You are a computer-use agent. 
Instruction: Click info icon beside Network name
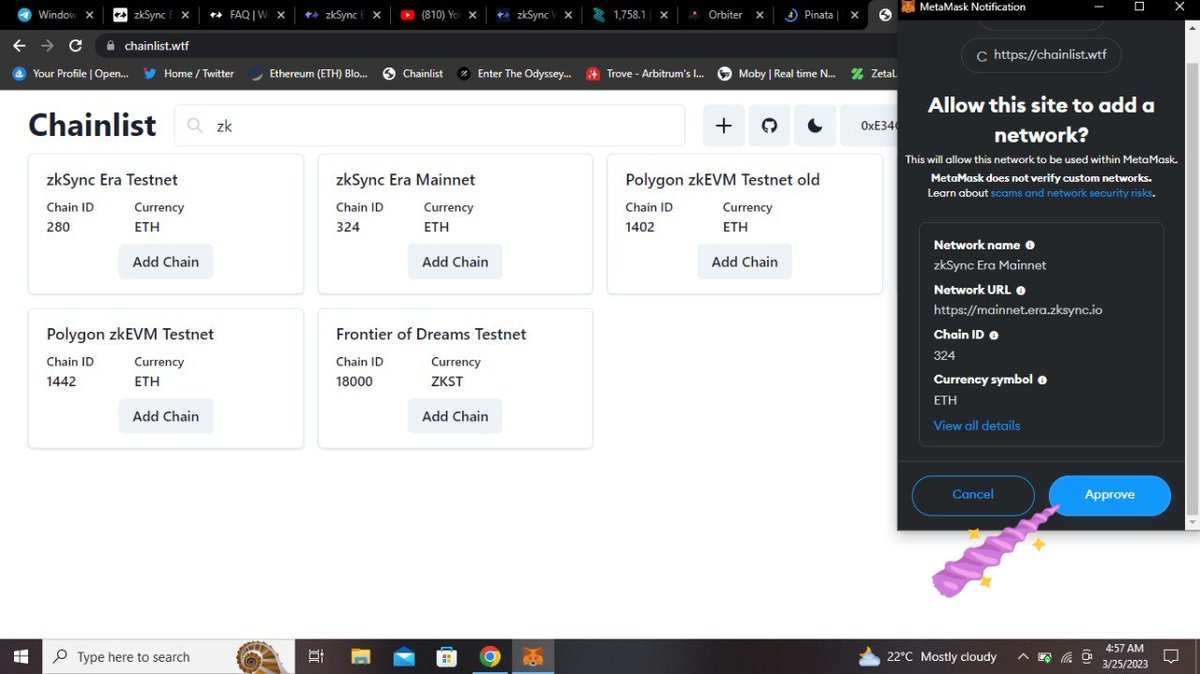click(x=1030, y=245)
